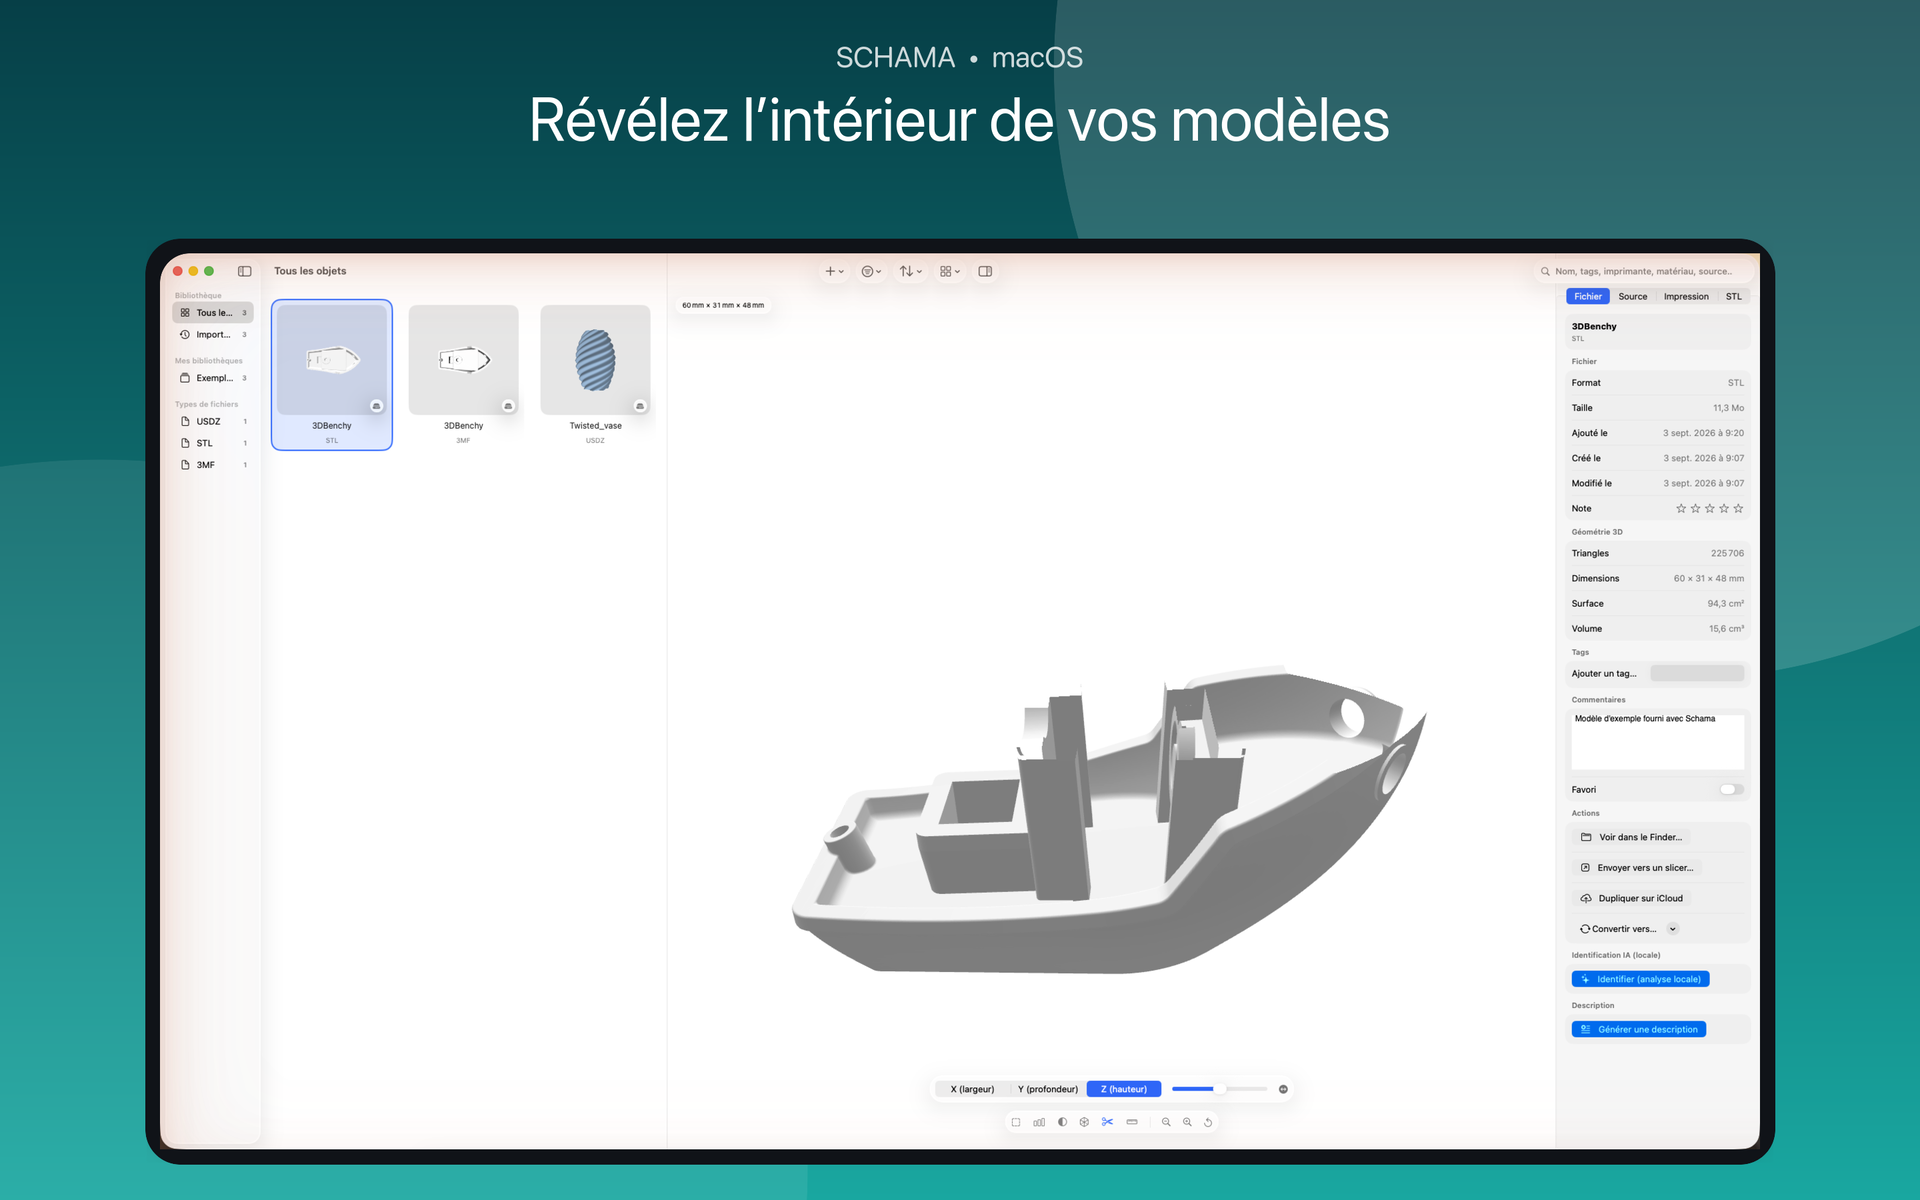The height and width of the screenshot is (1200, 1920).
Task: Toggle the left sidebar visibility icon
Action: pyautogui.click(x=244, y=271)
